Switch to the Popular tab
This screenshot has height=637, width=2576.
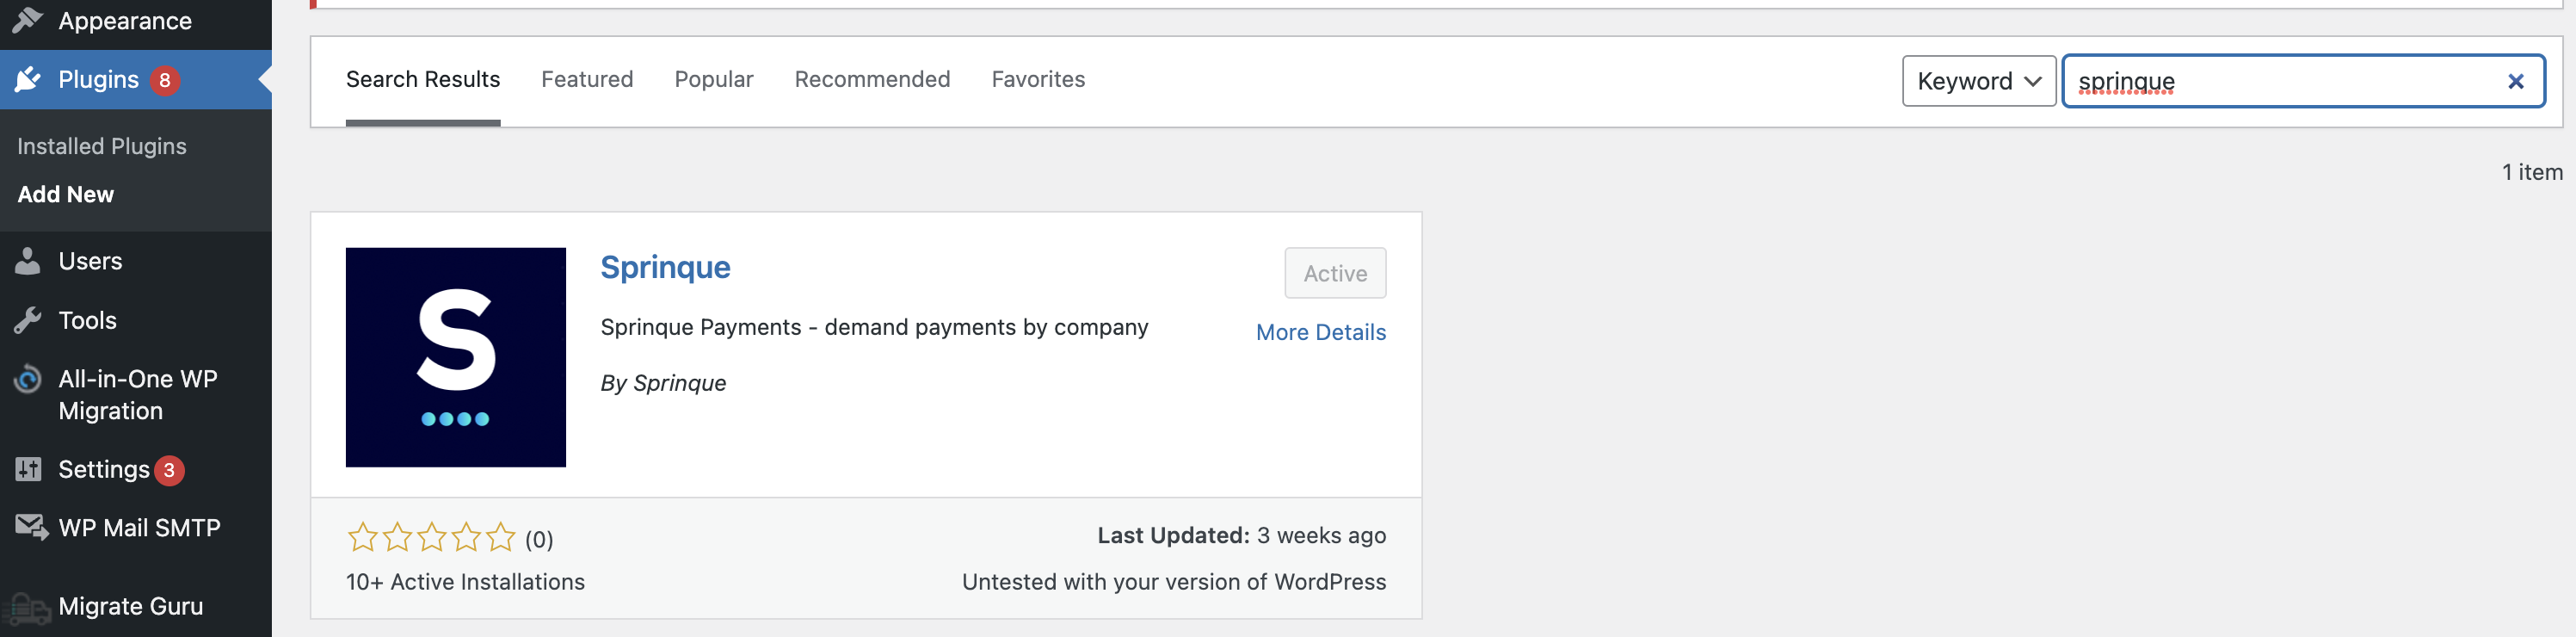coord(713,80)
